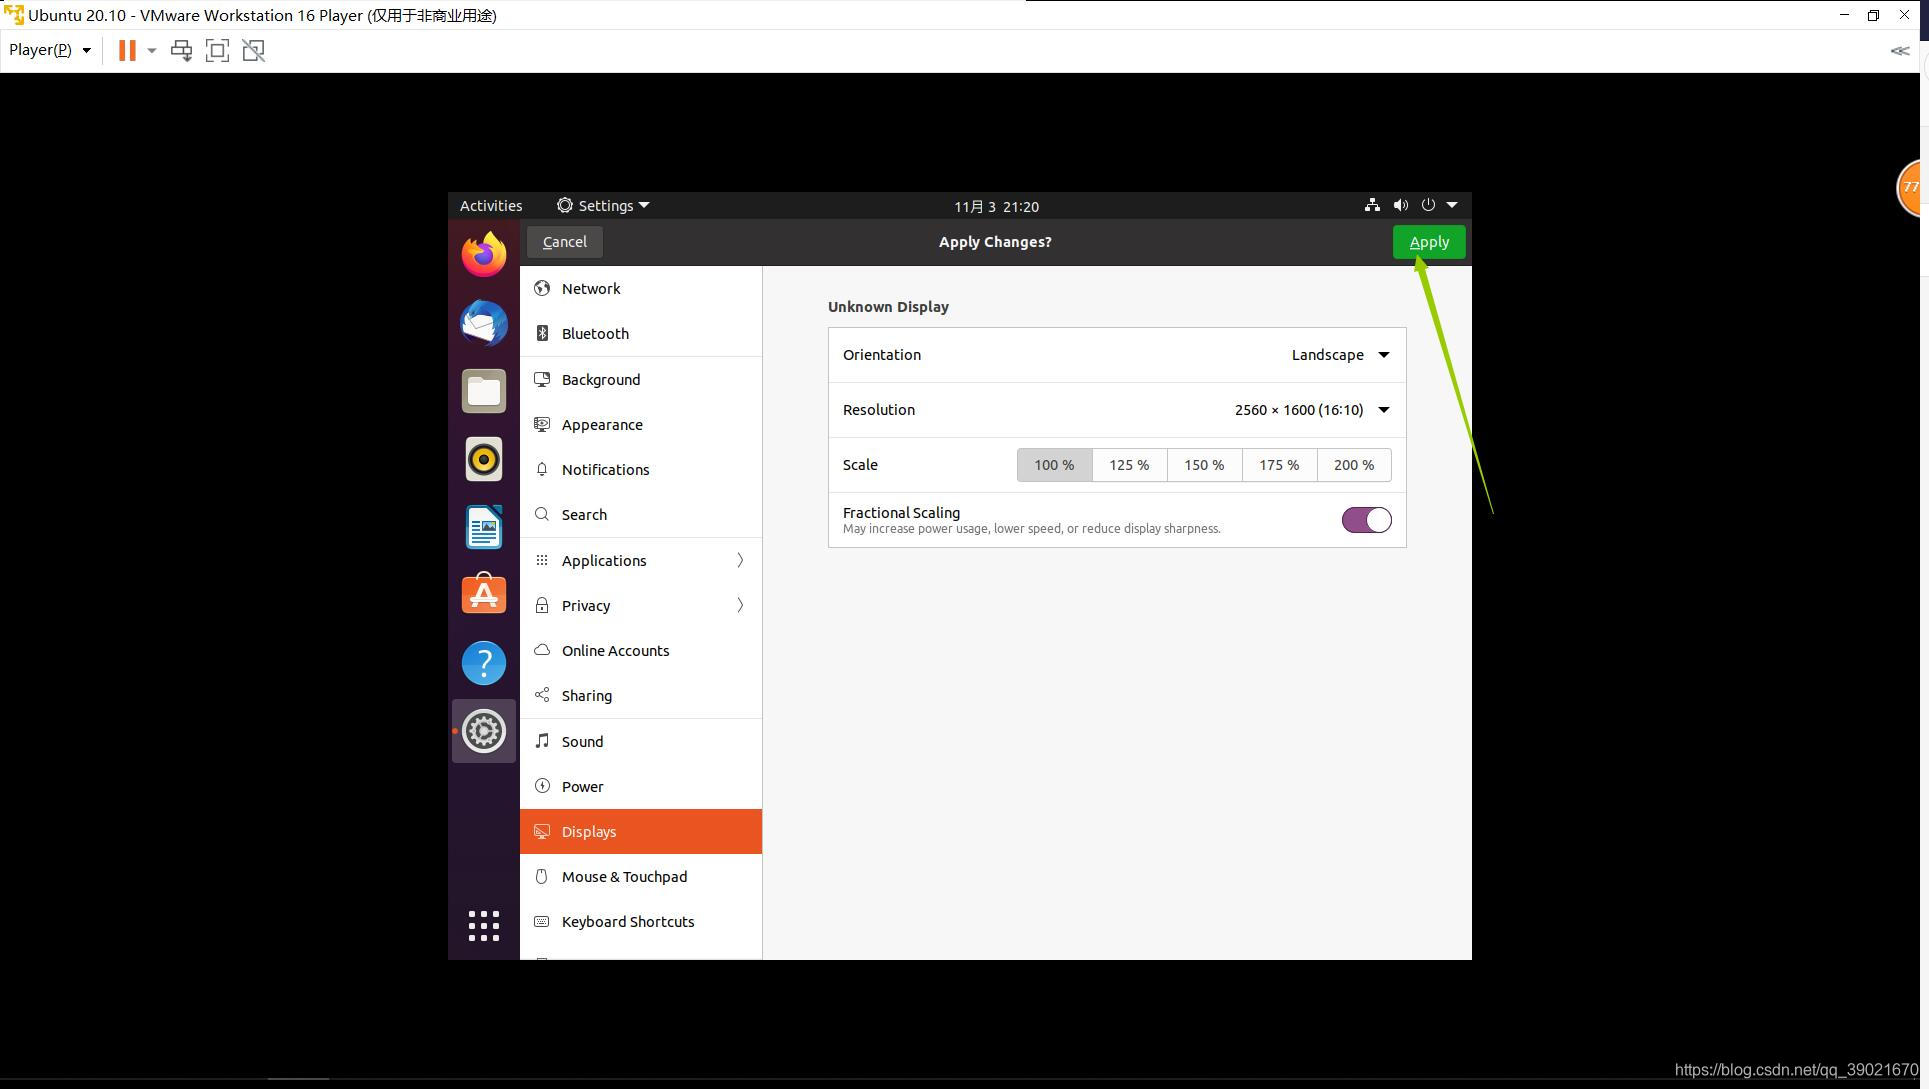
Task: Open the Keyboard Shortcuts panel
Action: click(641, 921)
